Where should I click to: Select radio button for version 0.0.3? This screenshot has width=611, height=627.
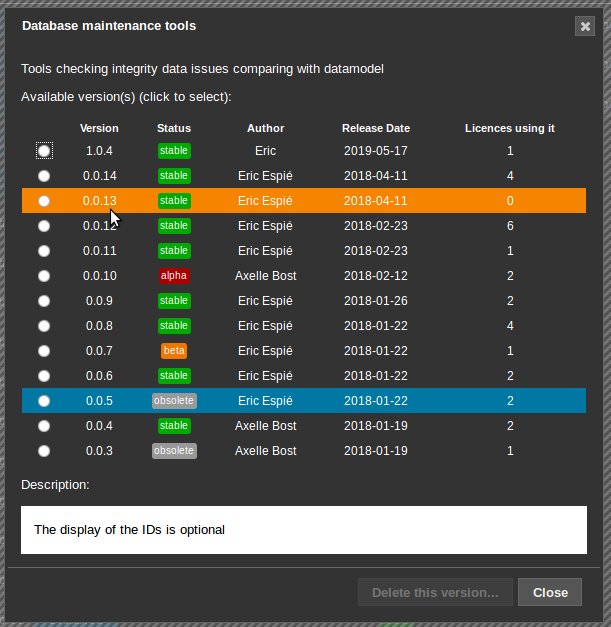tap(44, 451)
